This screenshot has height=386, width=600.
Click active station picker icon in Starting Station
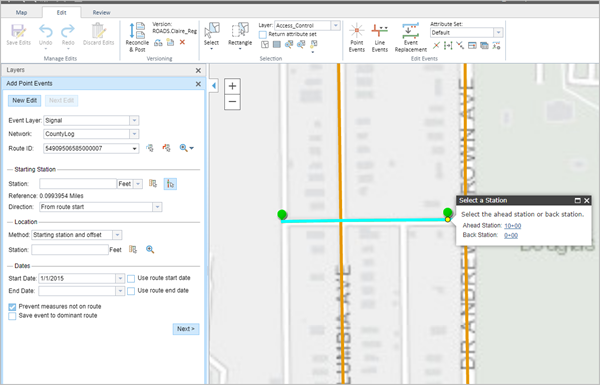point(170,184)
